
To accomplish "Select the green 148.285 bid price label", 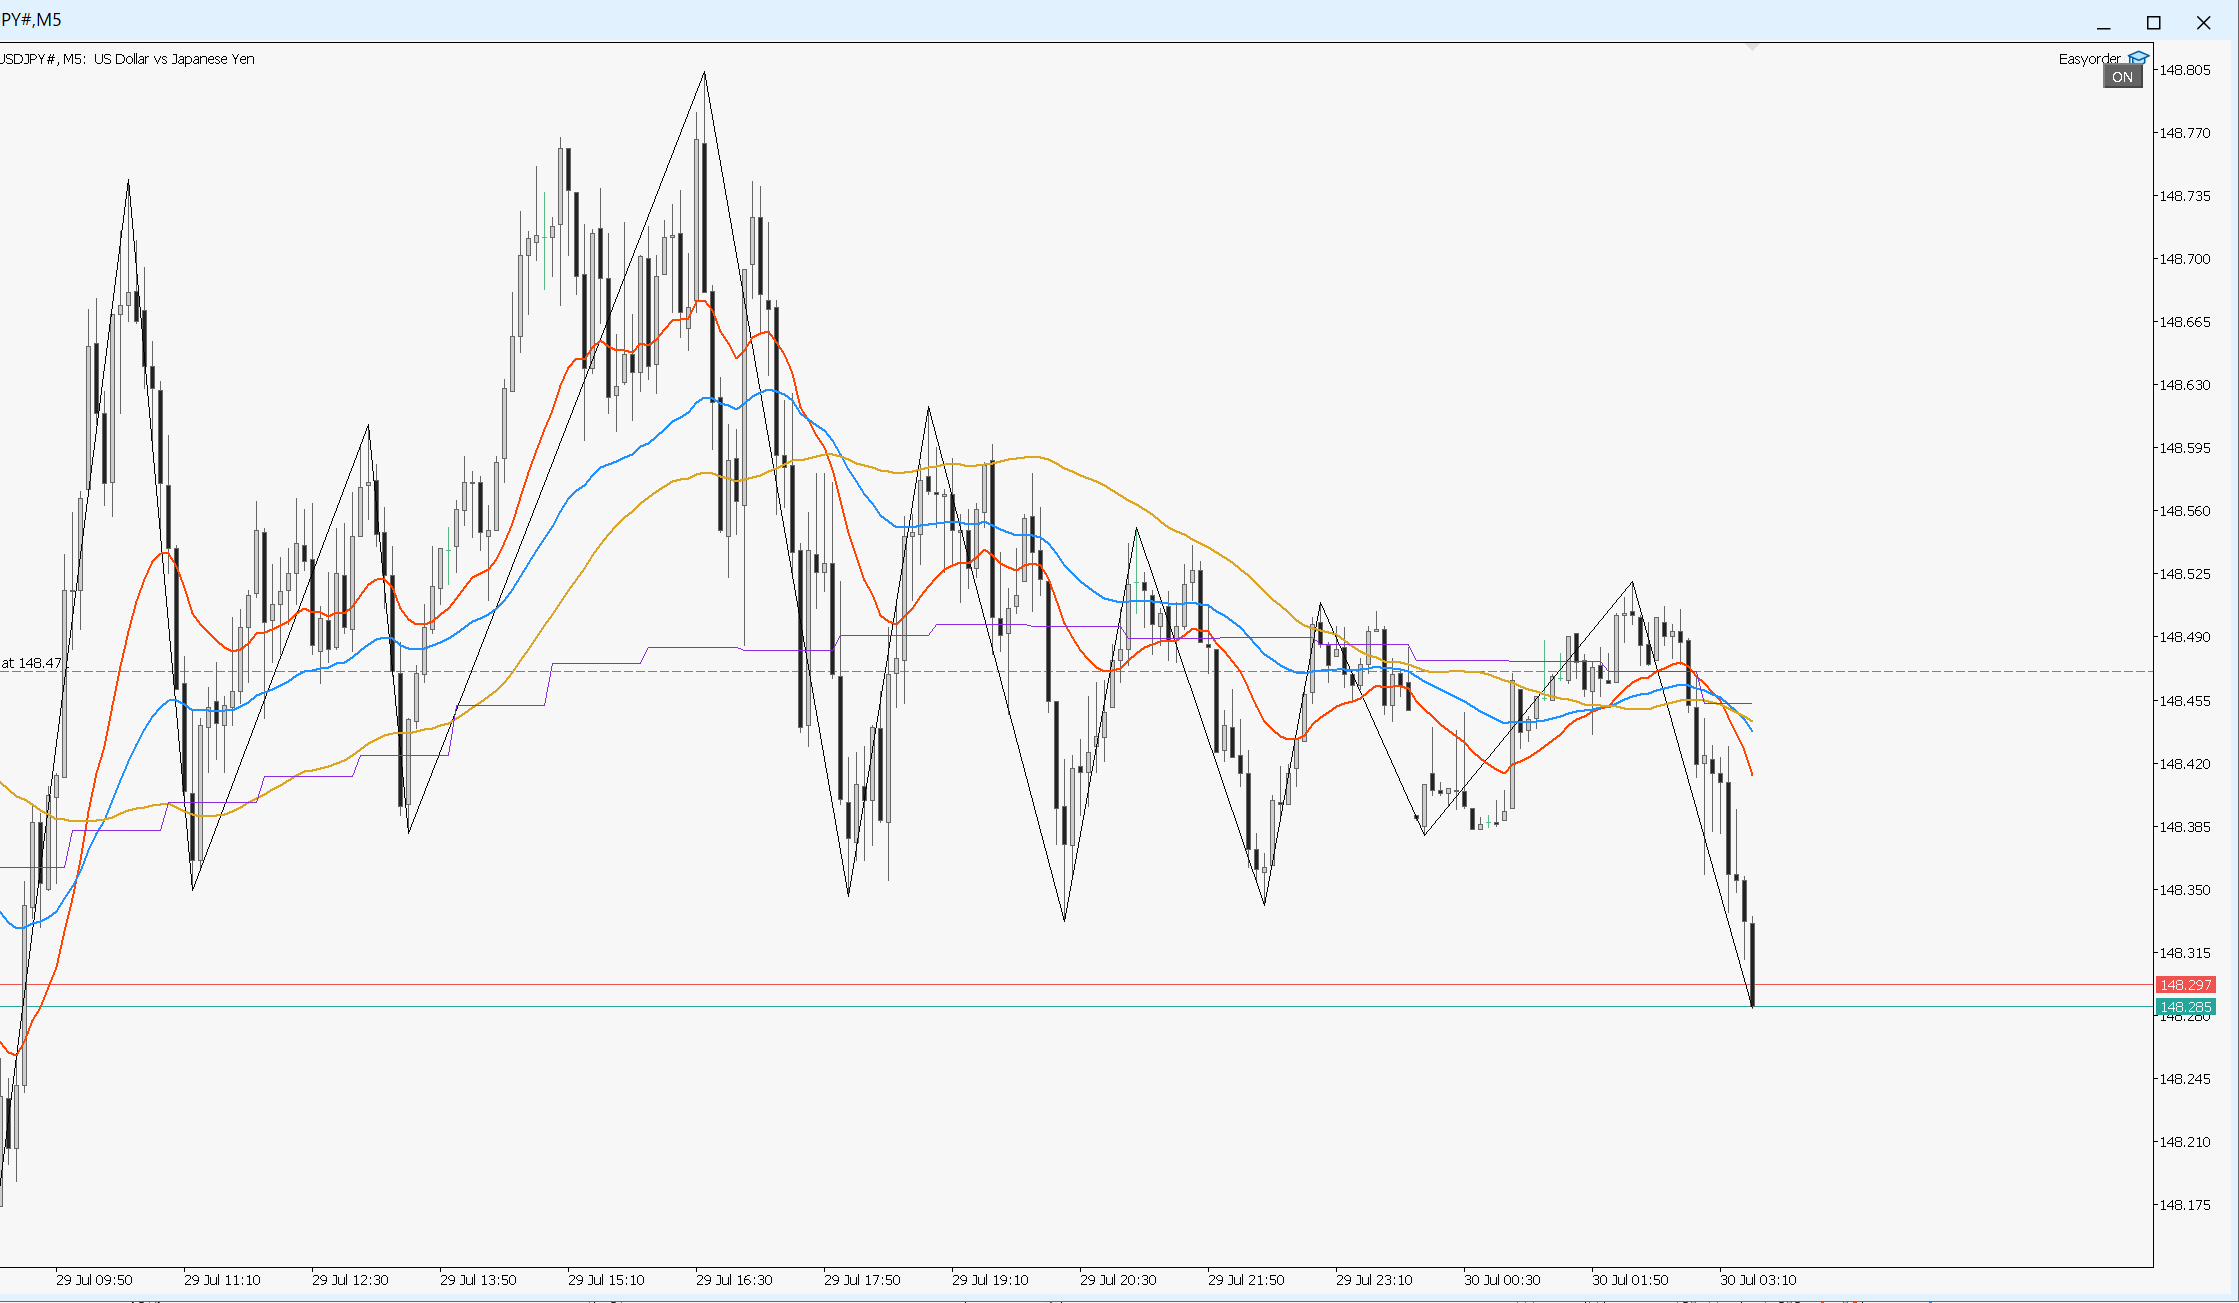I will tap(2185, 1007).
